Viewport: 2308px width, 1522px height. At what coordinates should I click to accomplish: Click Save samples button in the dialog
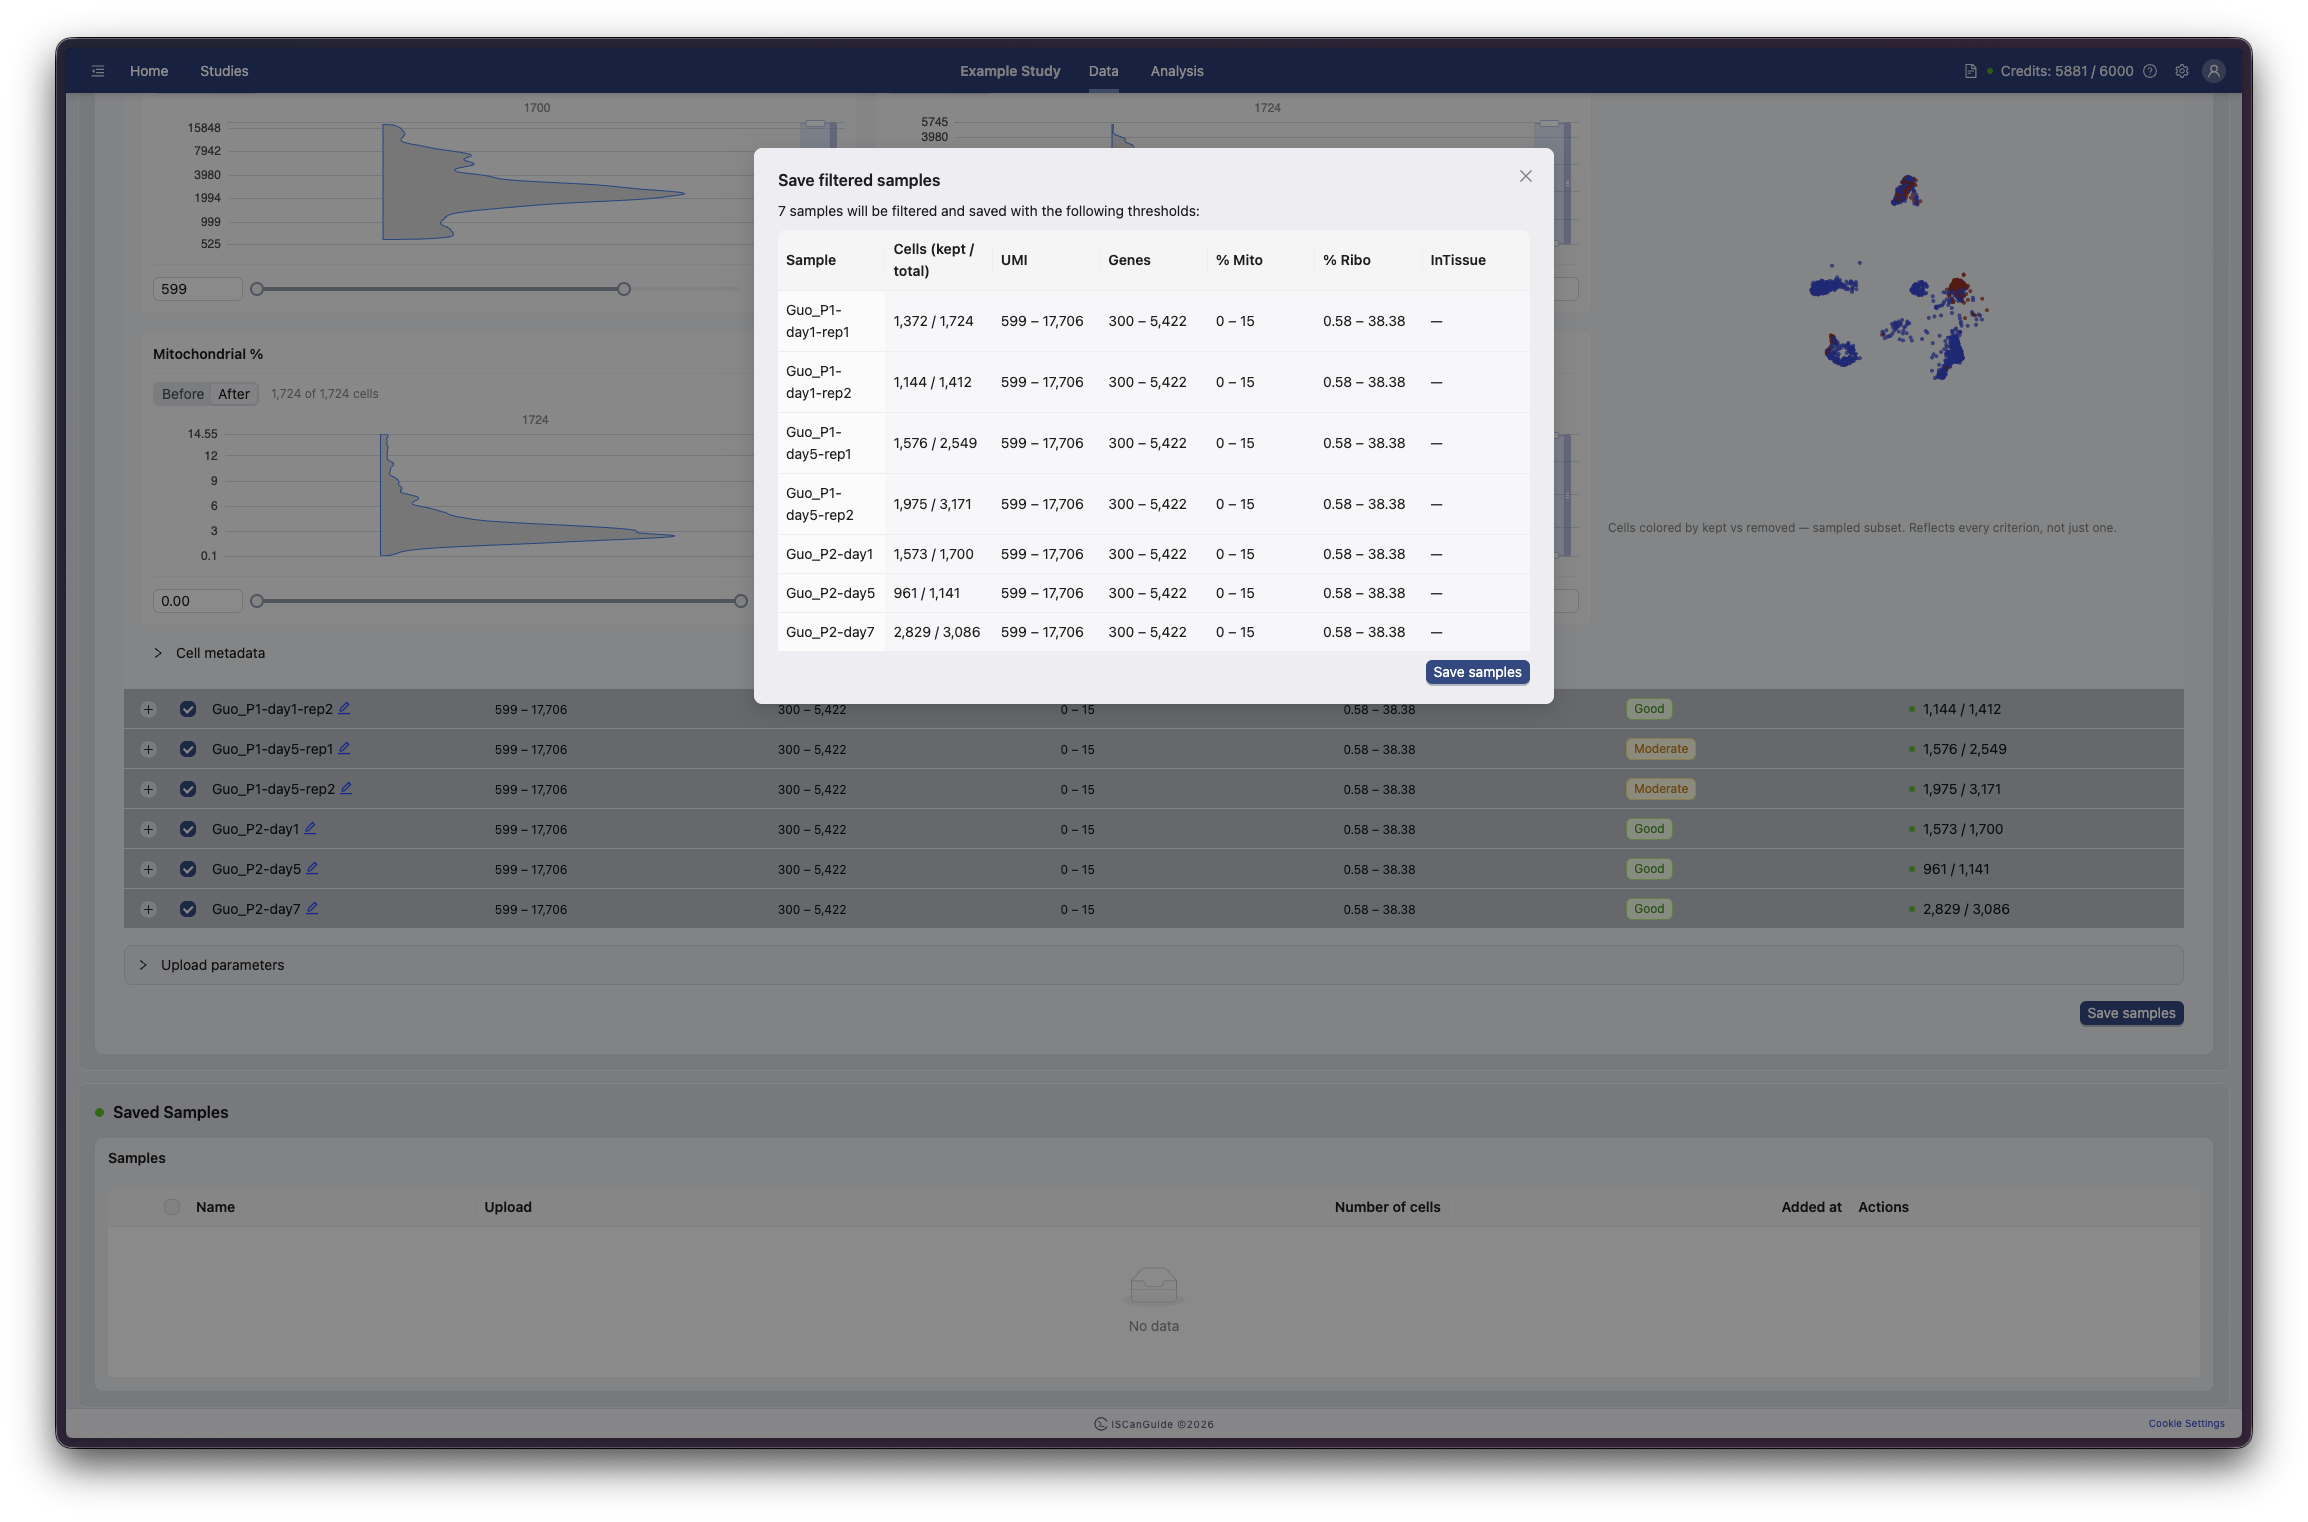point(1477,672)
